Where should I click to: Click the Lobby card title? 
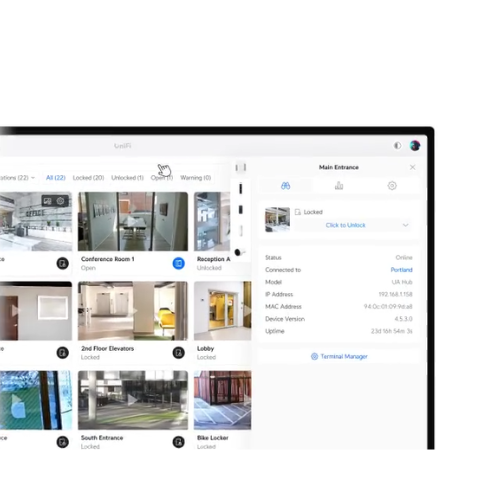tap(205, 348)
